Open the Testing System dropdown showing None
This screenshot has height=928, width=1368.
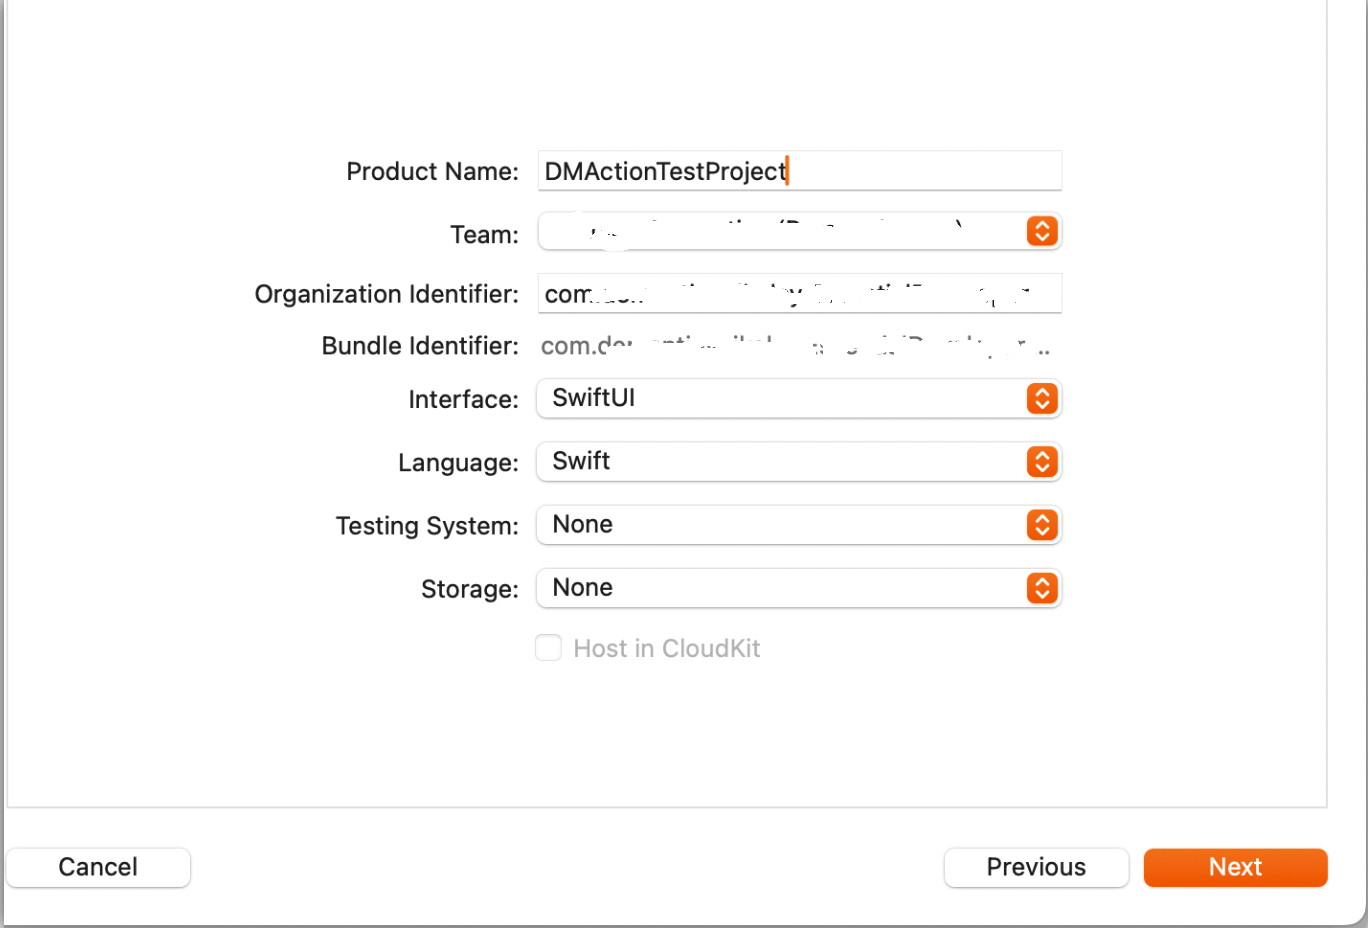[799, 525]
